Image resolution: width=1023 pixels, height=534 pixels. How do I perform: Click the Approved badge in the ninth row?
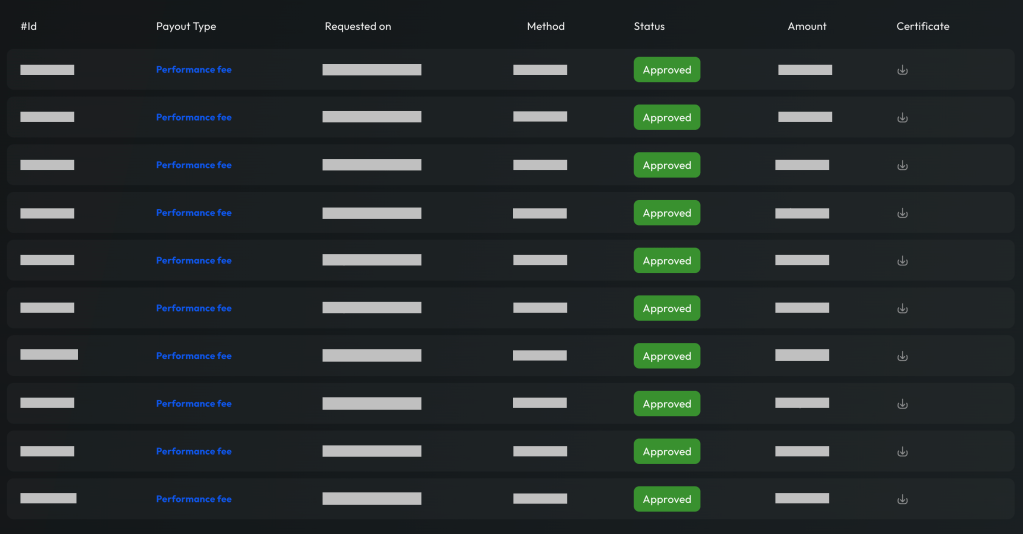tap(666, 452)
